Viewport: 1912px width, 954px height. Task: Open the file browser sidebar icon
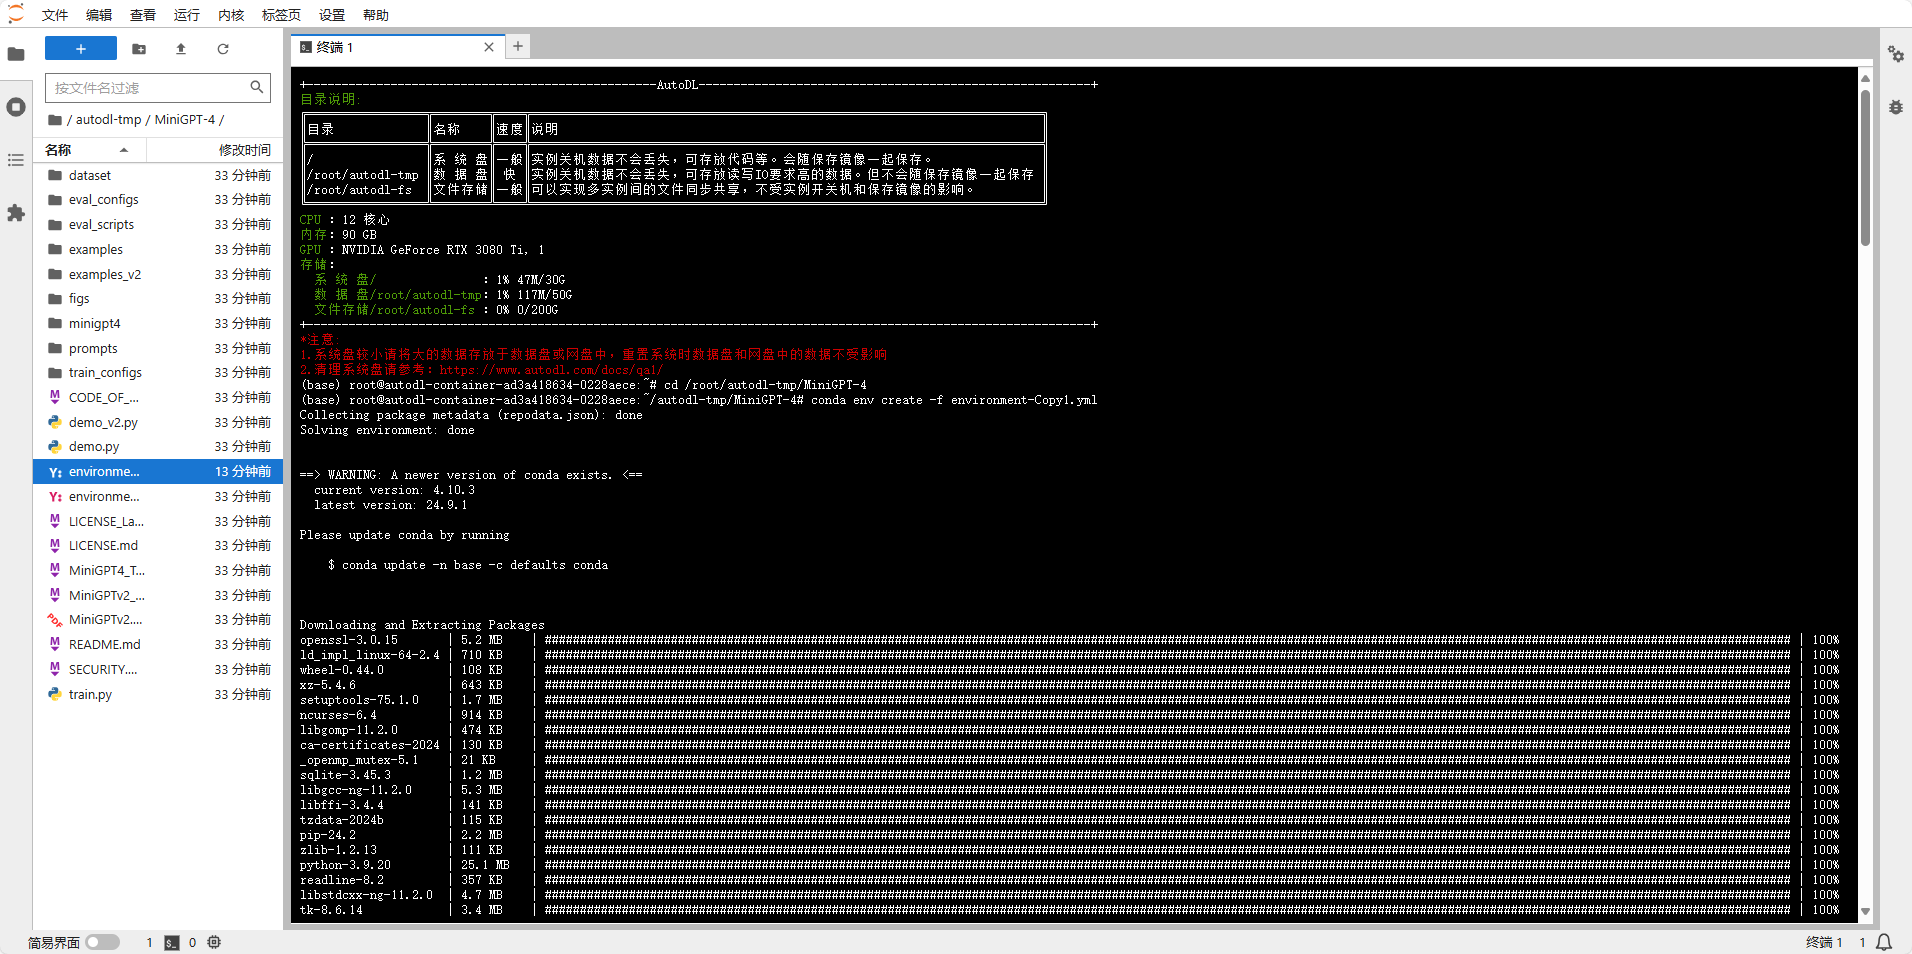tap(16, 54)
